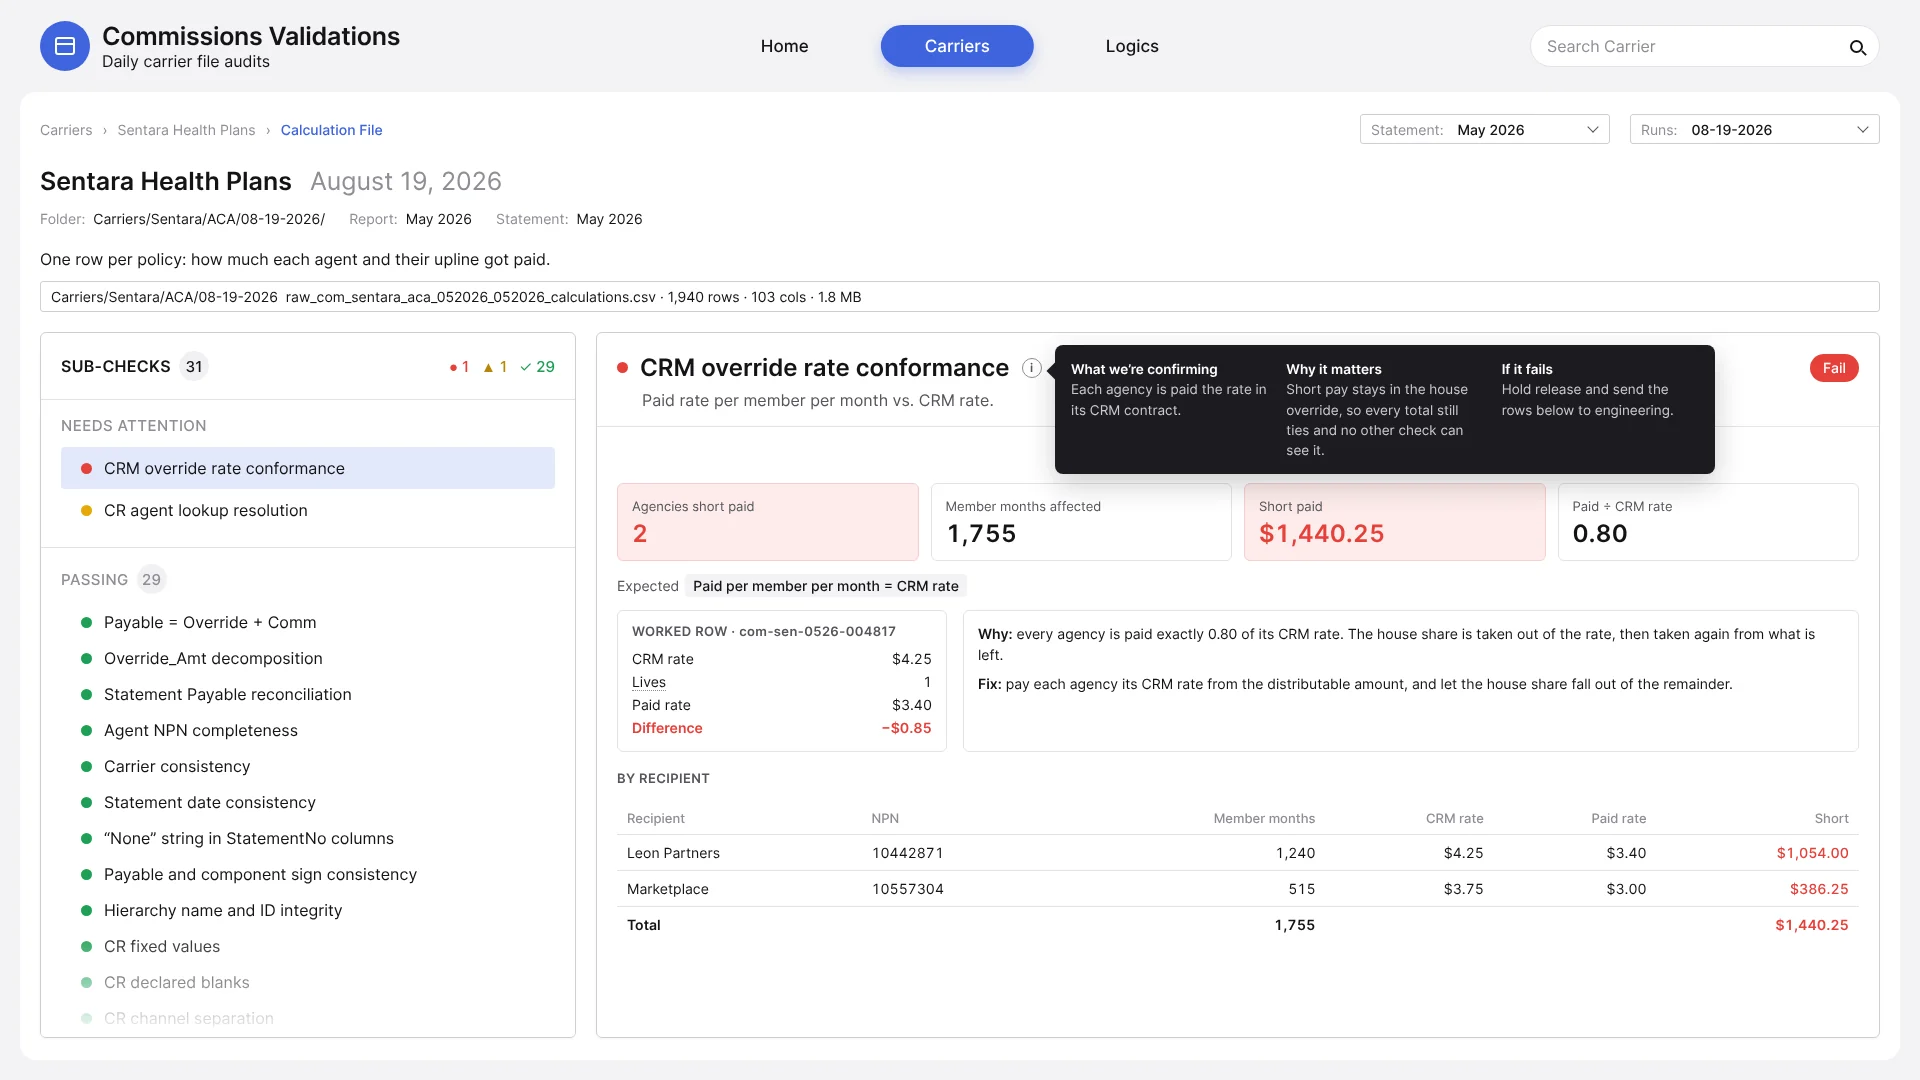1920x1080 pixels.
Task: Open Hierarchy name and ID integrity check
Action: (x=308, y=910)
